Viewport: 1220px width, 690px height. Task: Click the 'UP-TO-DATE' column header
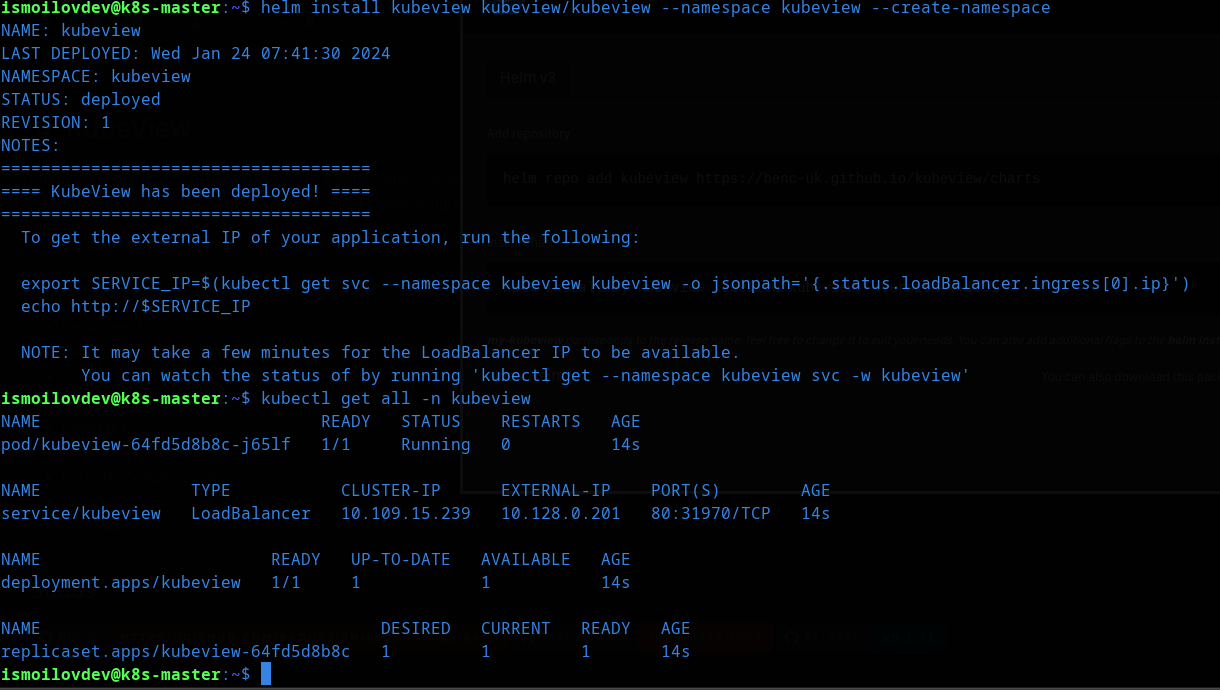coord(401,560)
